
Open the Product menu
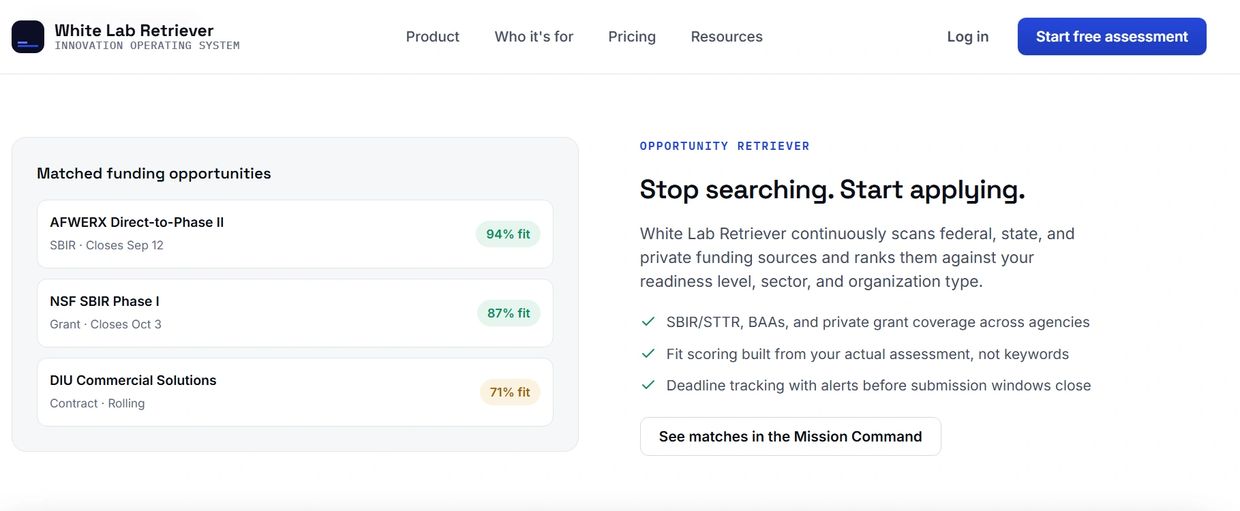click(433, 36)
